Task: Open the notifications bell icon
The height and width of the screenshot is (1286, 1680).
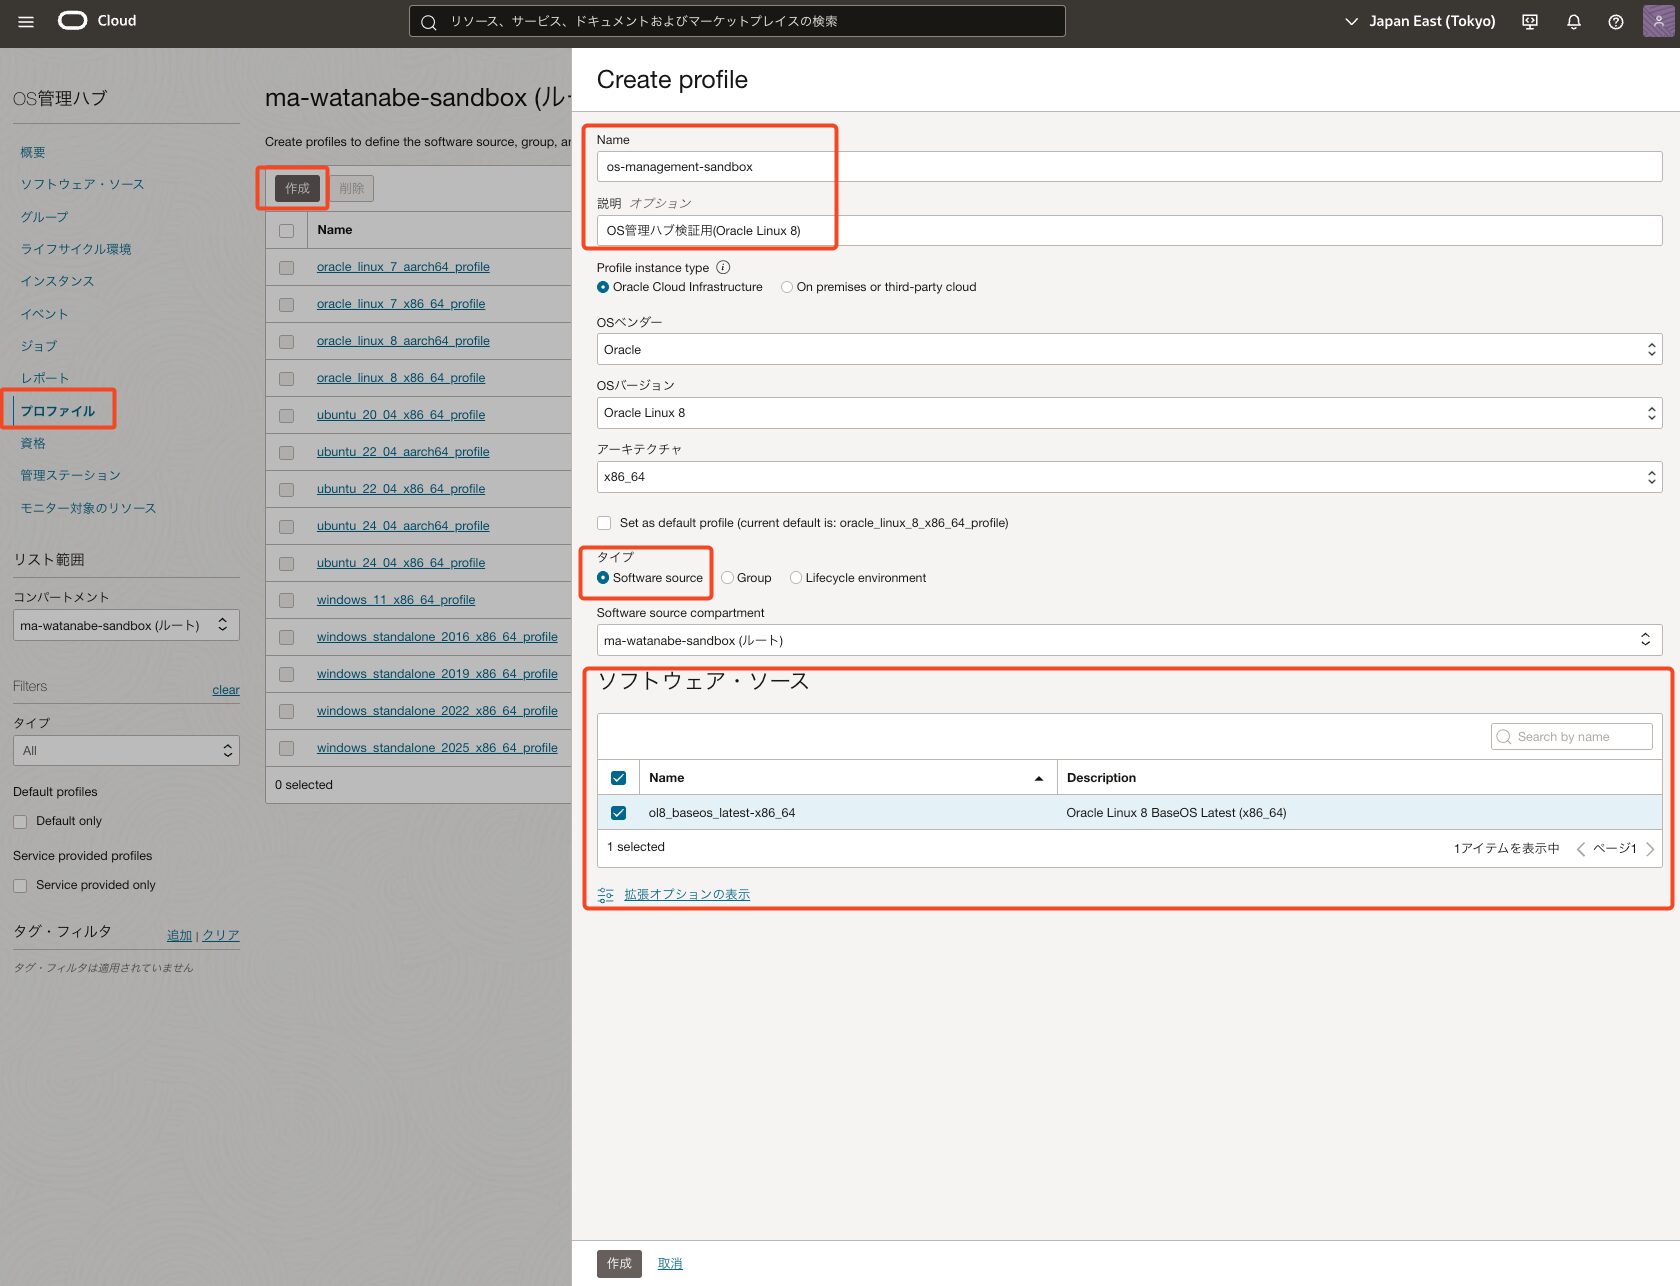Action: click(1573, 21)
